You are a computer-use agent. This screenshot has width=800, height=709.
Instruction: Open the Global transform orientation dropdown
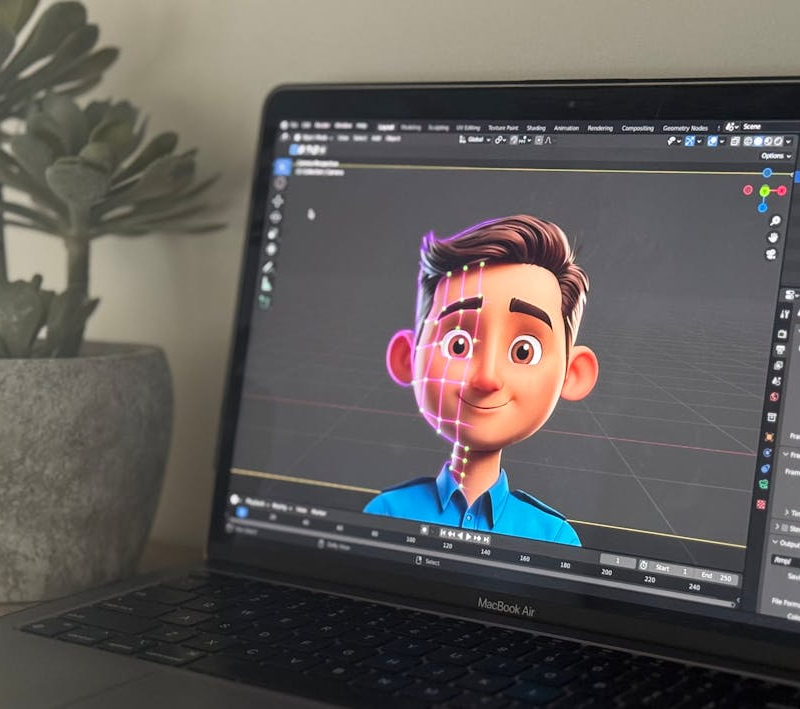474,139
